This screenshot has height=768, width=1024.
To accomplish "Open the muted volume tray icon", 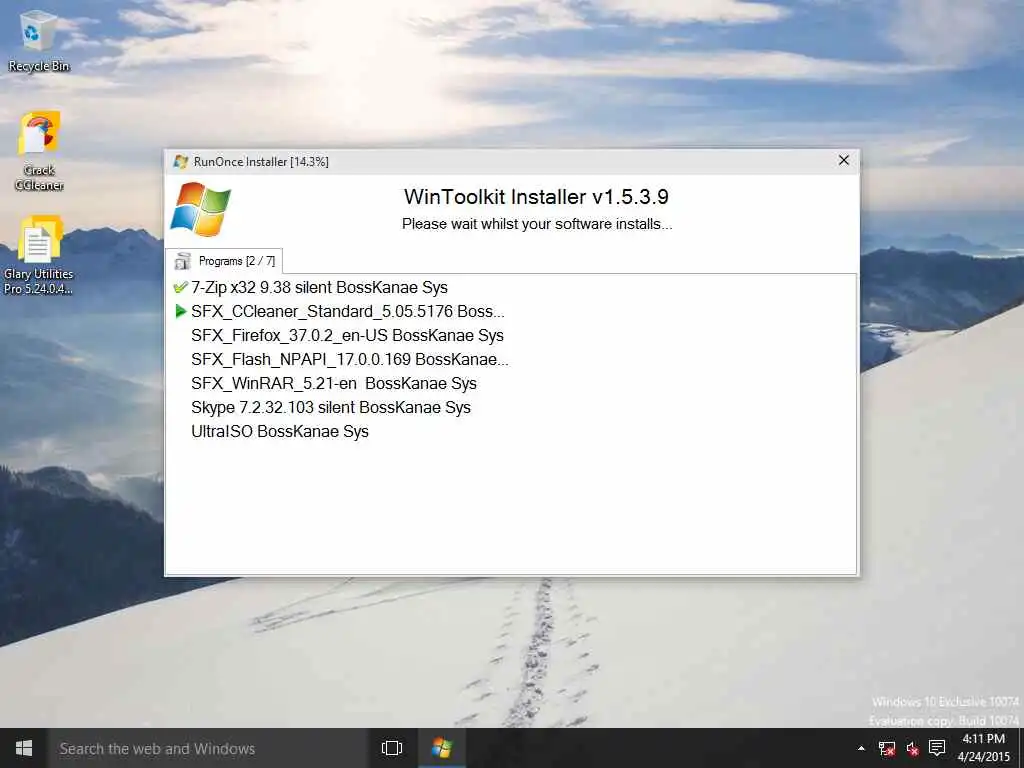I will point(912,748).
